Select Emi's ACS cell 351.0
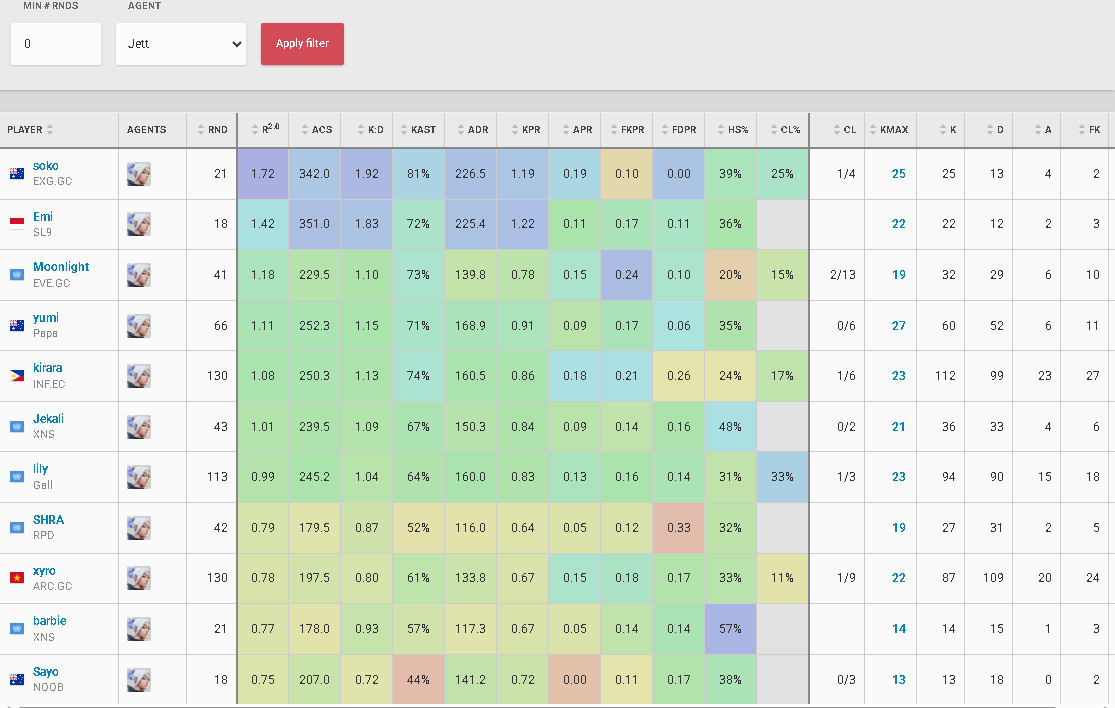Image resolution: width=1115 pixels, height=708 pixels. [x=314, y=224]
